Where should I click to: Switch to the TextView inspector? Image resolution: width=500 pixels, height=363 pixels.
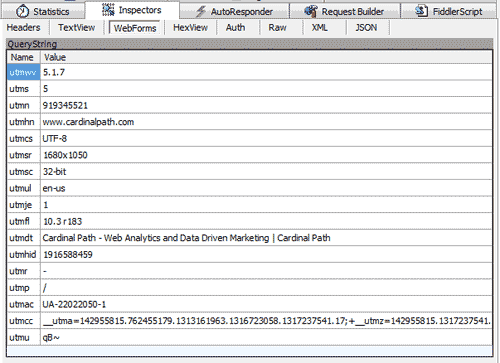point(77,27)
